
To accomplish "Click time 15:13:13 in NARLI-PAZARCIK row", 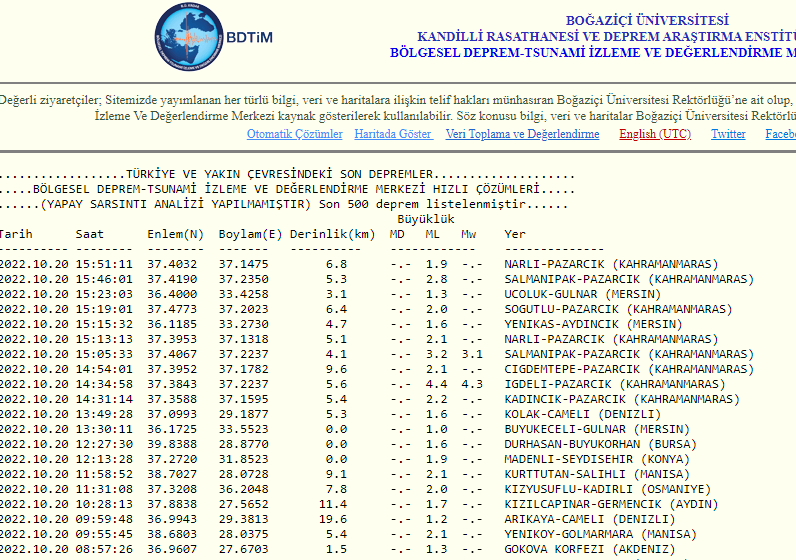I will (104, 339).
